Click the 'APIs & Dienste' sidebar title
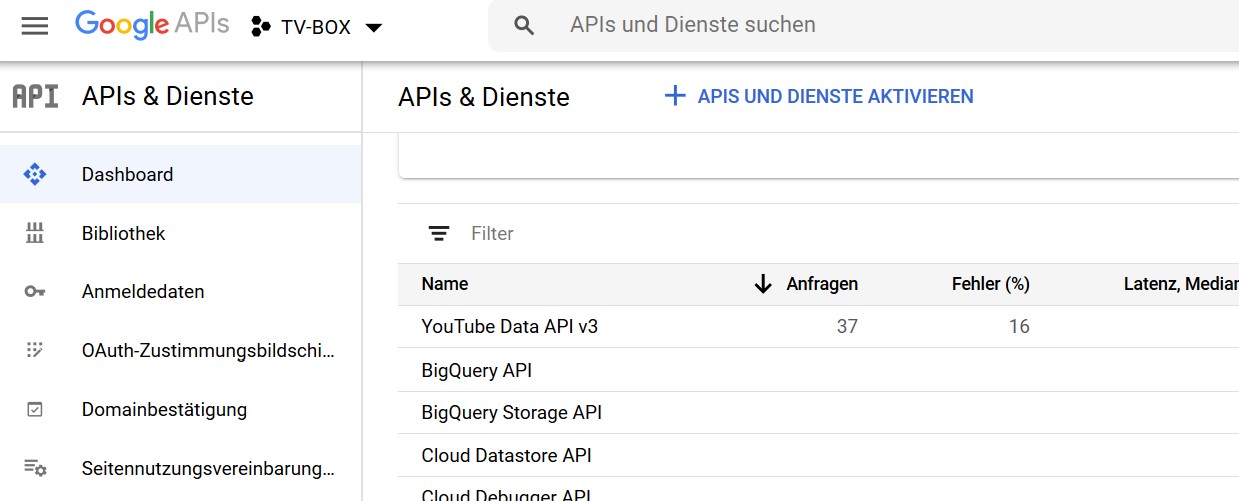1239x501 pixels. [x=168, y=96]
